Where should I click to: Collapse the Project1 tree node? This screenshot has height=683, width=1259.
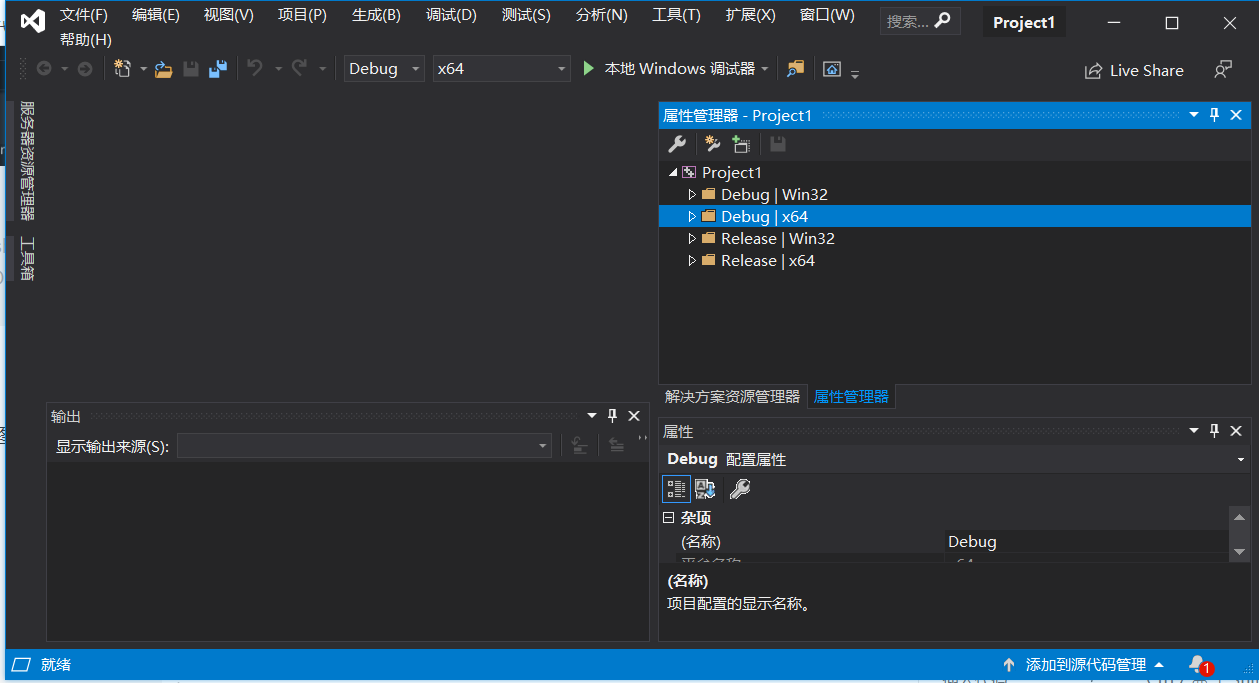tap(673, 173)
